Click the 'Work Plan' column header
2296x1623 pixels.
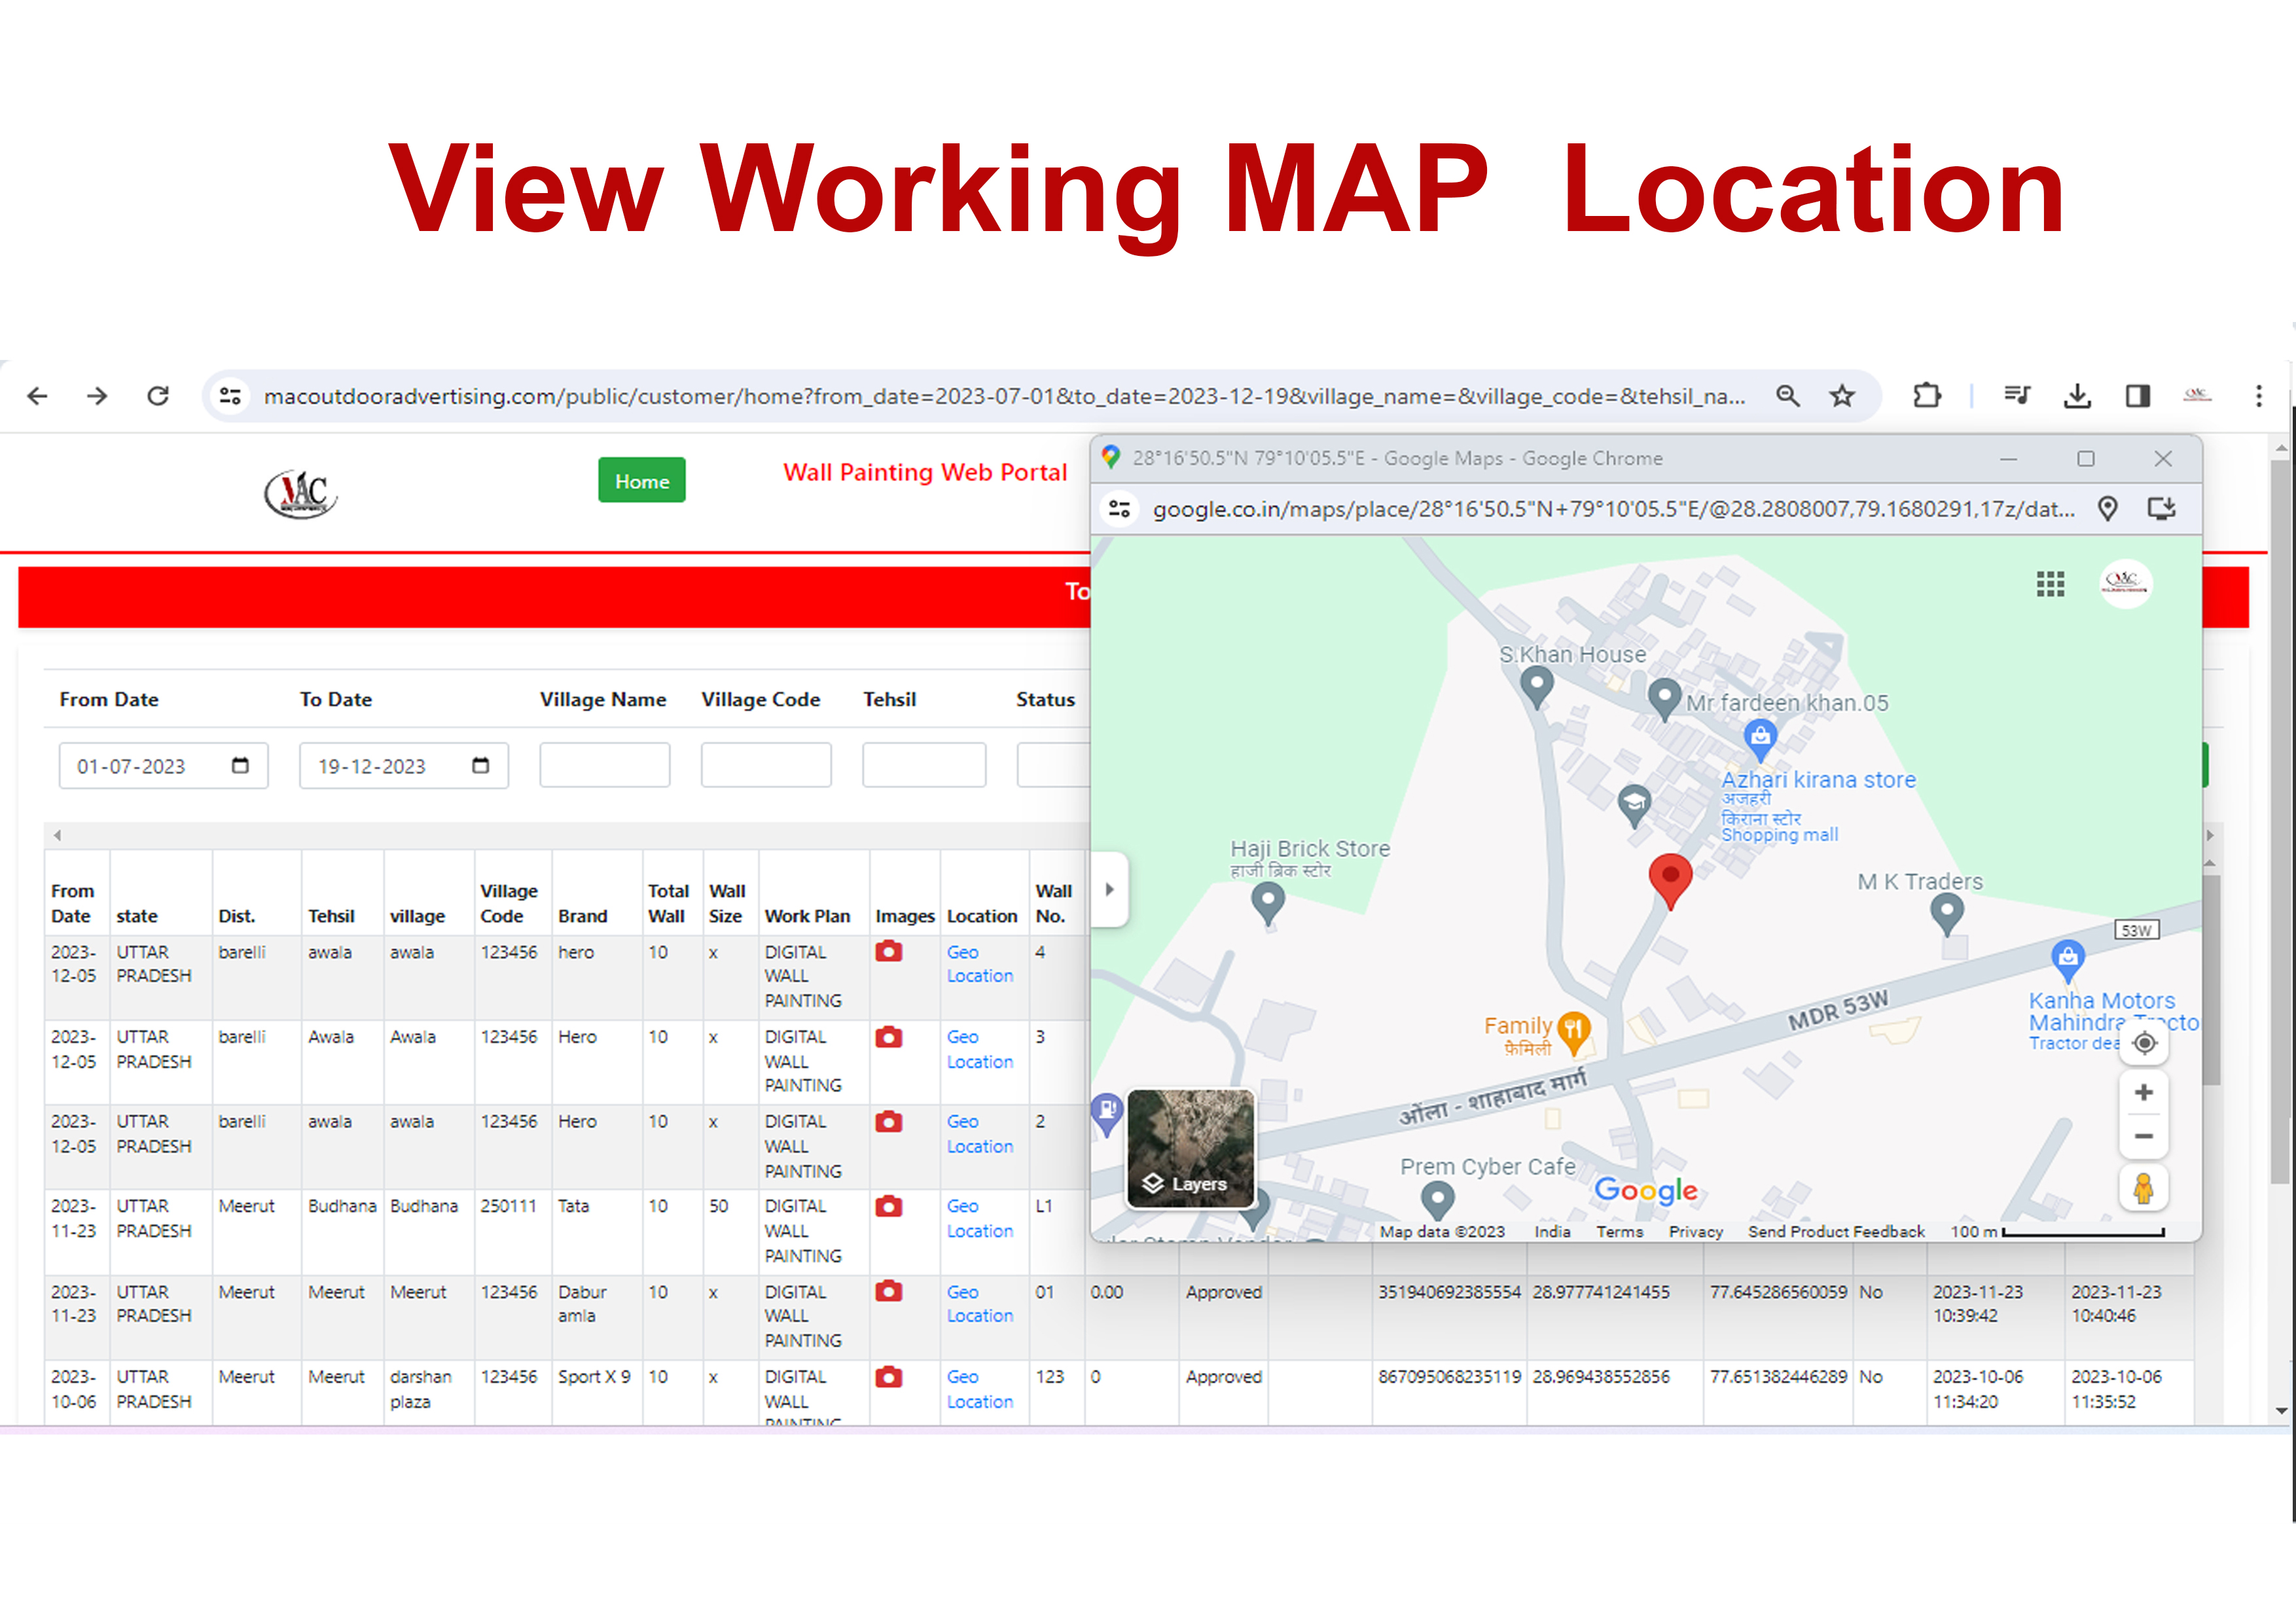(x=807, y=916)
